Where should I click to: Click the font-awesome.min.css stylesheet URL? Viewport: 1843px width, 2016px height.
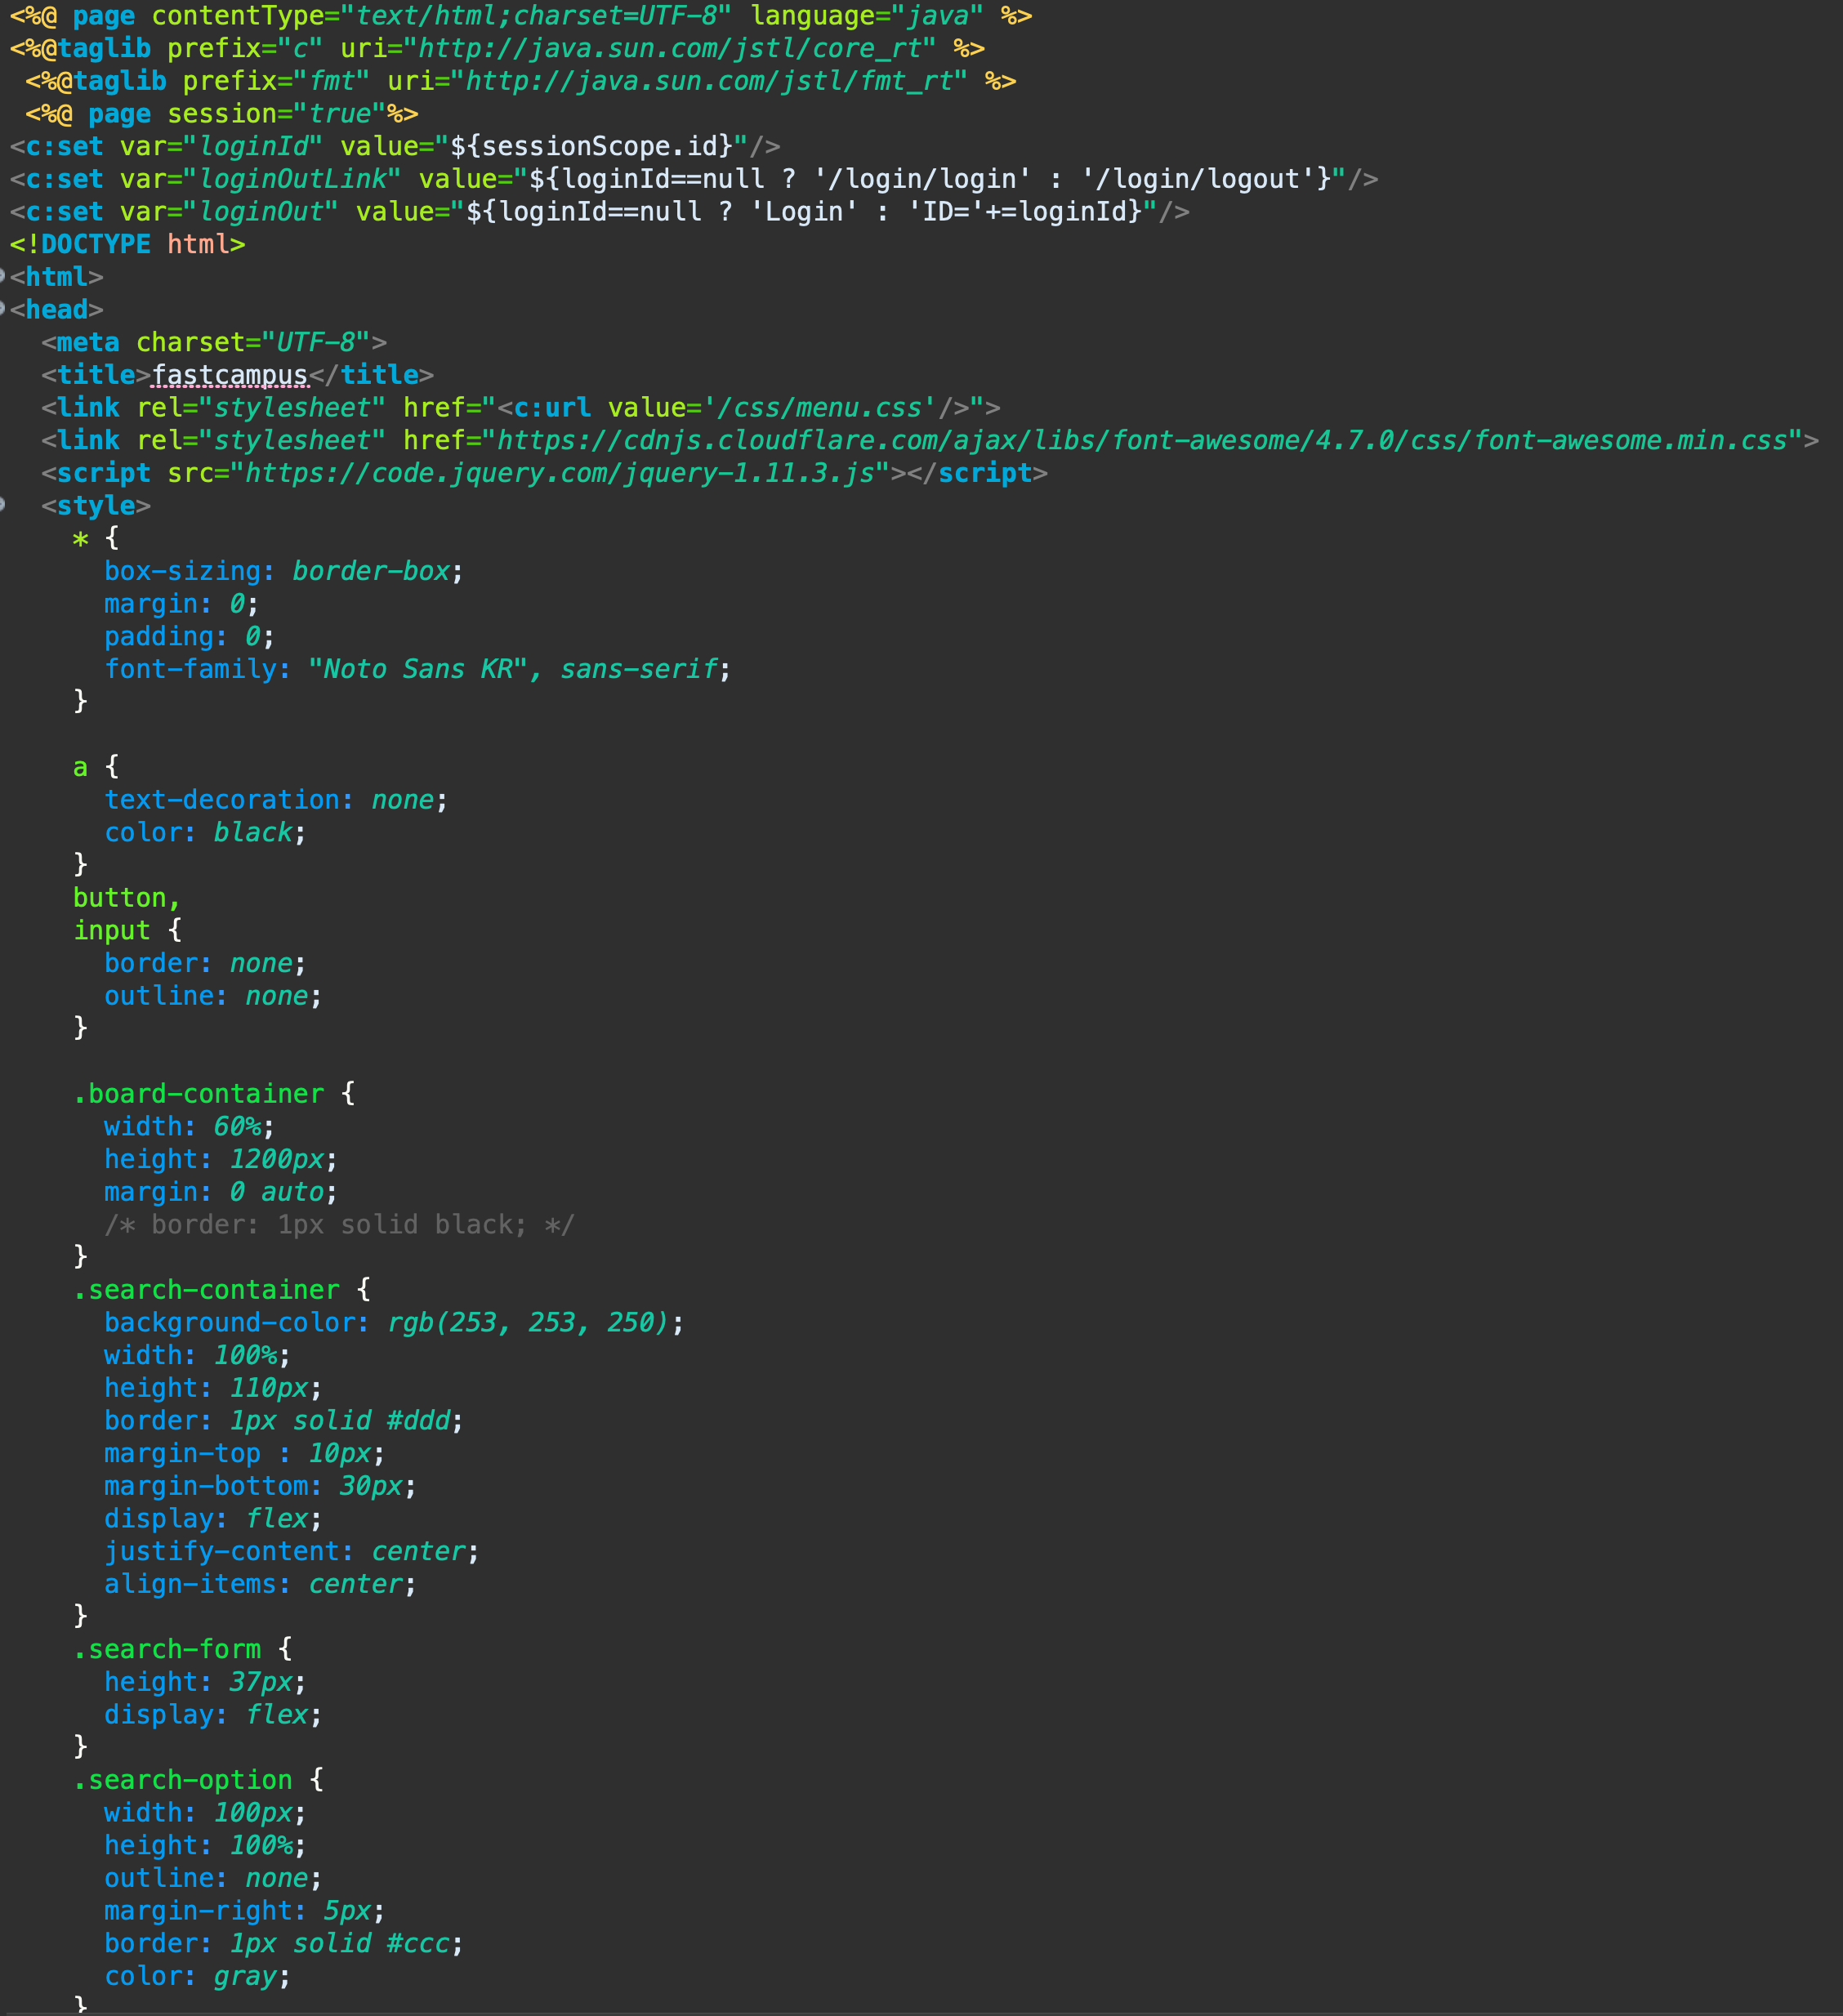[x=1141, y=440]
